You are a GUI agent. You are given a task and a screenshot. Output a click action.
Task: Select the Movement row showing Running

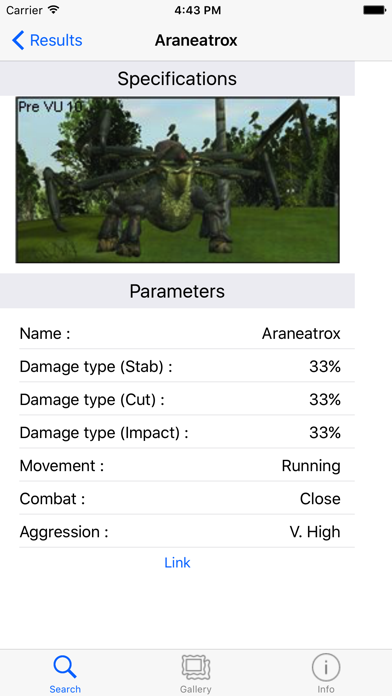point(187,466)
